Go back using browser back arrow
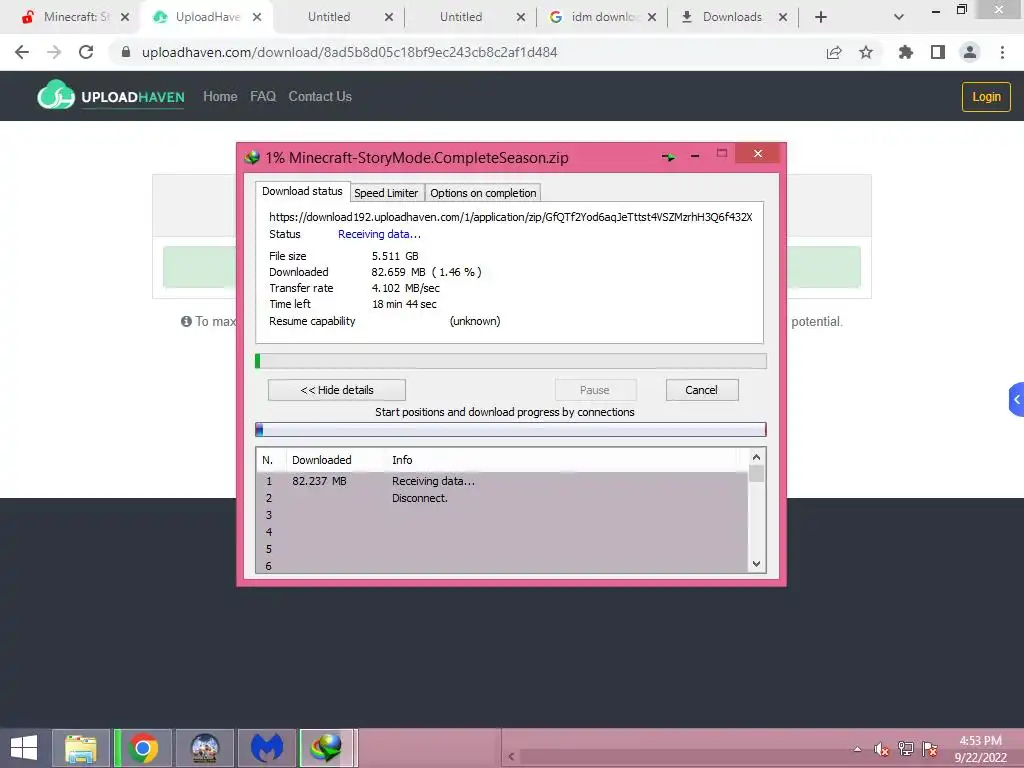 (22, 52)
